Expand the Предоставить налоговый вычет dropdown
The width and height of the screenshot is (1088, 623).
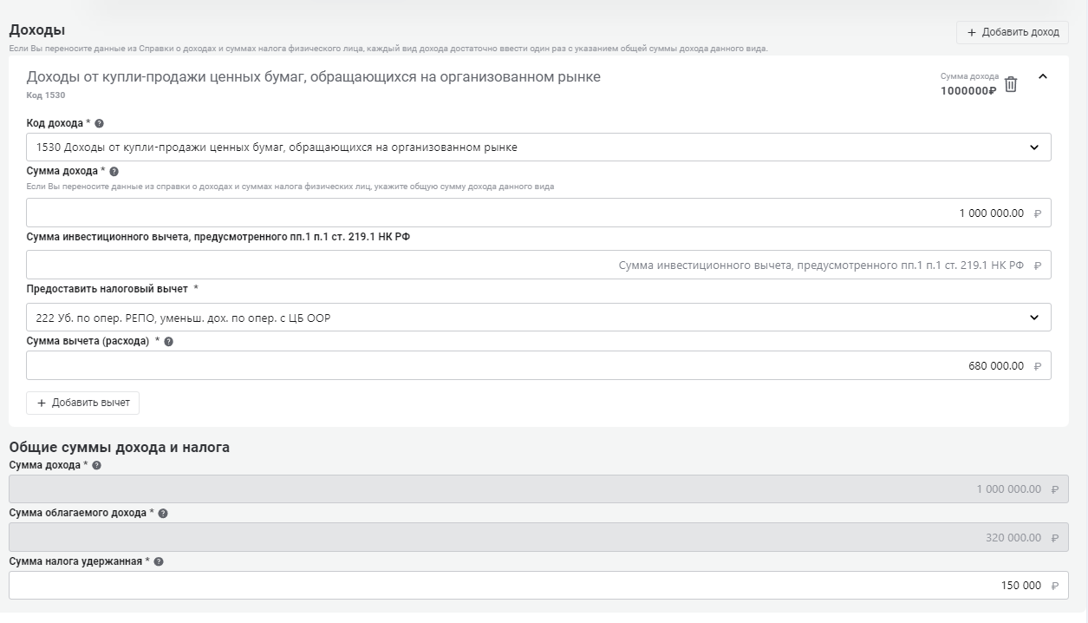(x=538, y=317)
